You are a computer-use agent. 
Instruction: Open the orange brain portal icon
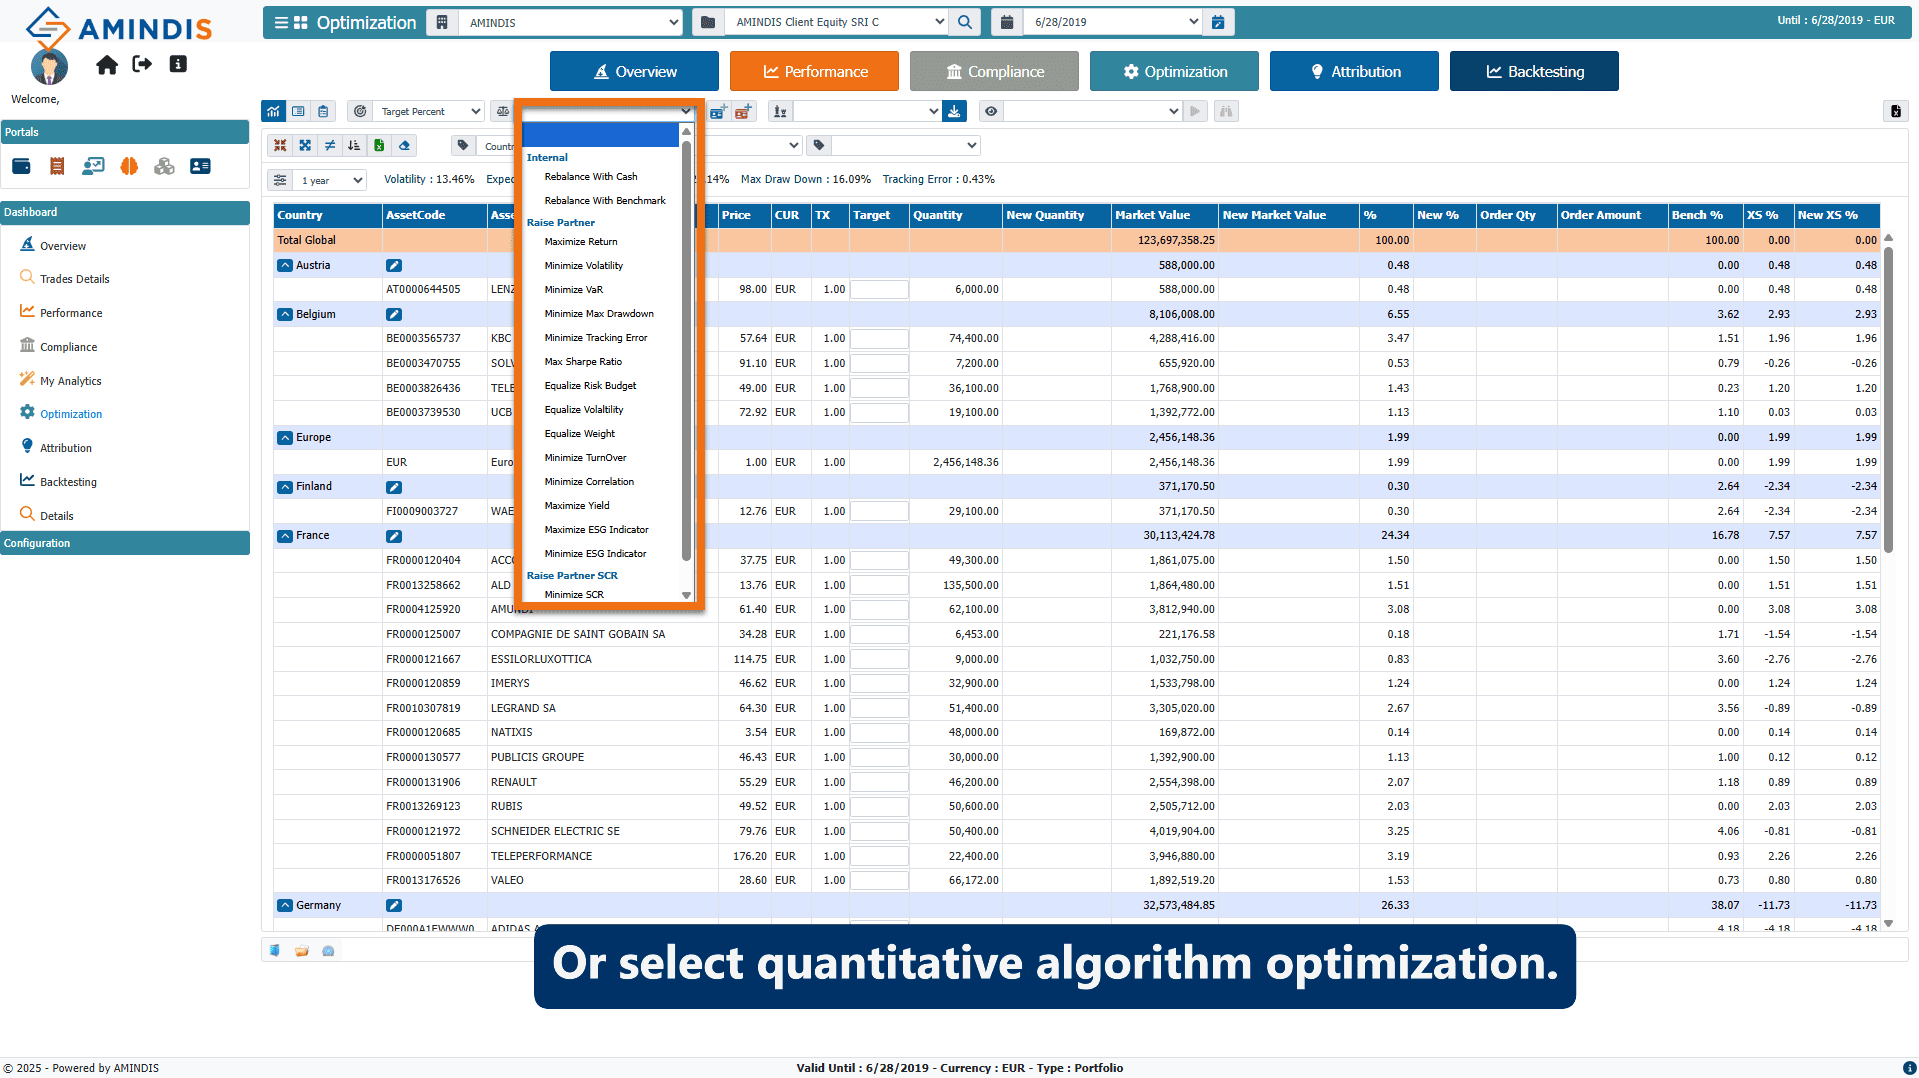pyautogui.click(x=129, y=166)
